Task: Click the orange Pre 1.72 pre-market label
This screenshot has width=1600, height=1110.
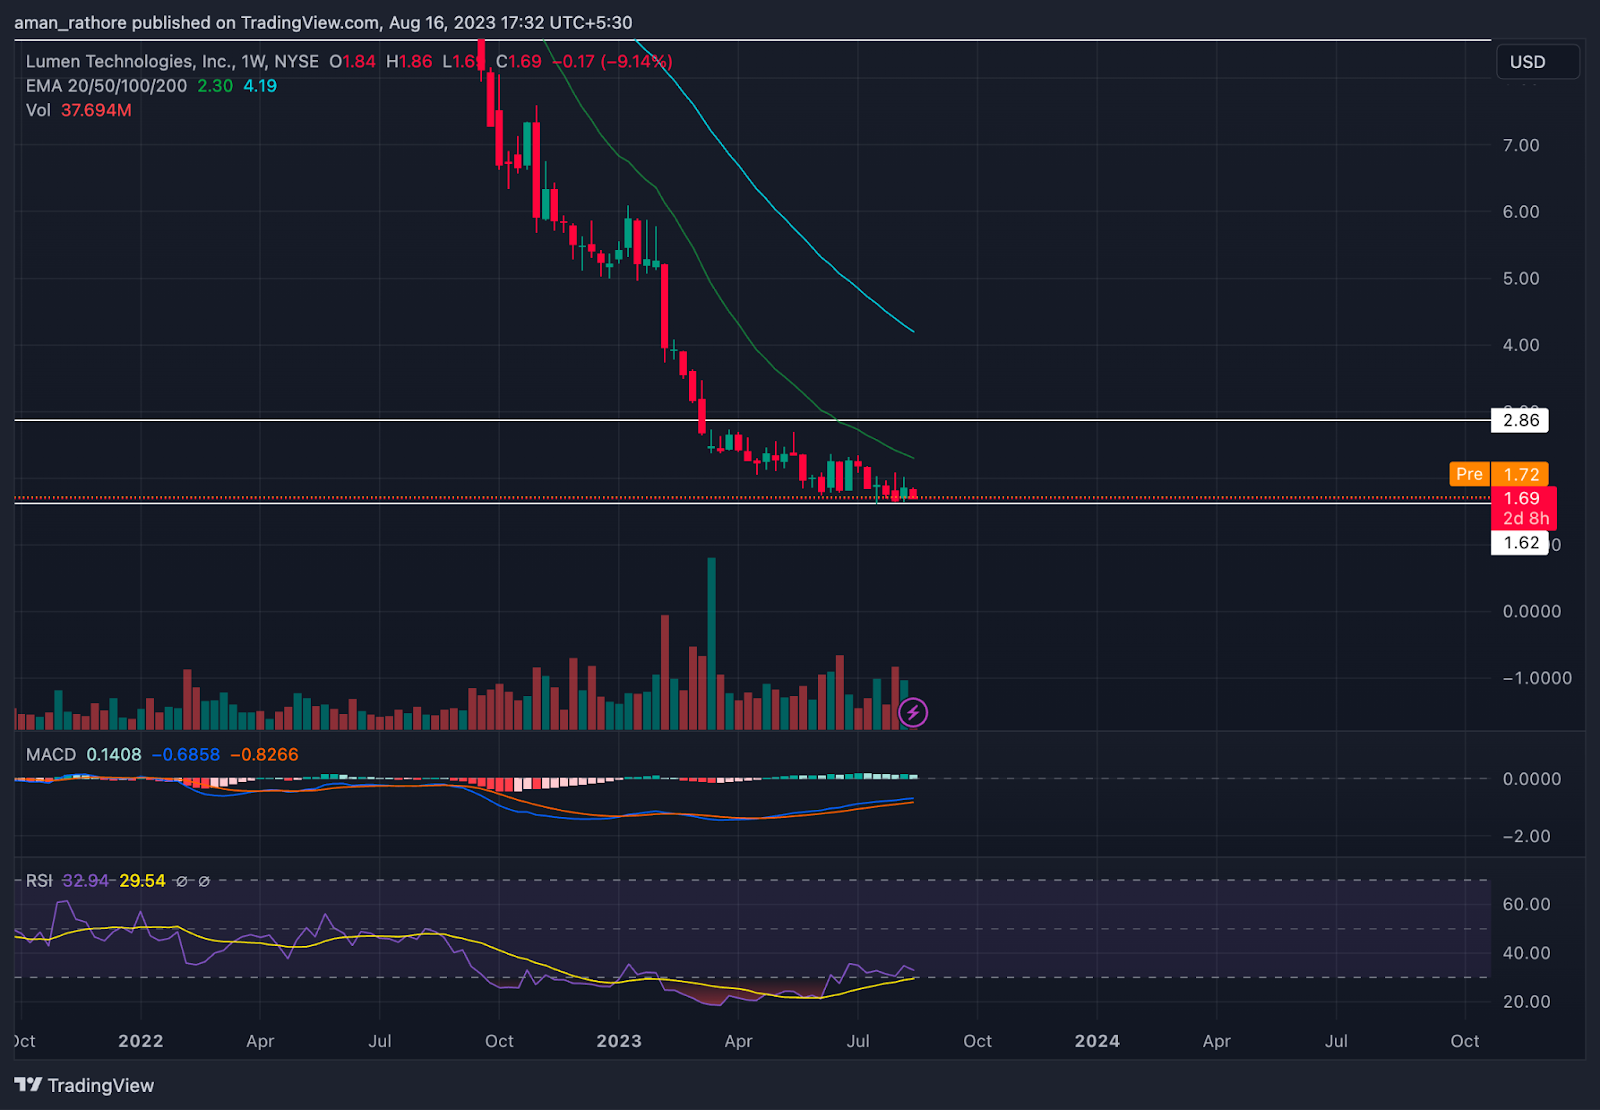Action: coord(1499,474)
